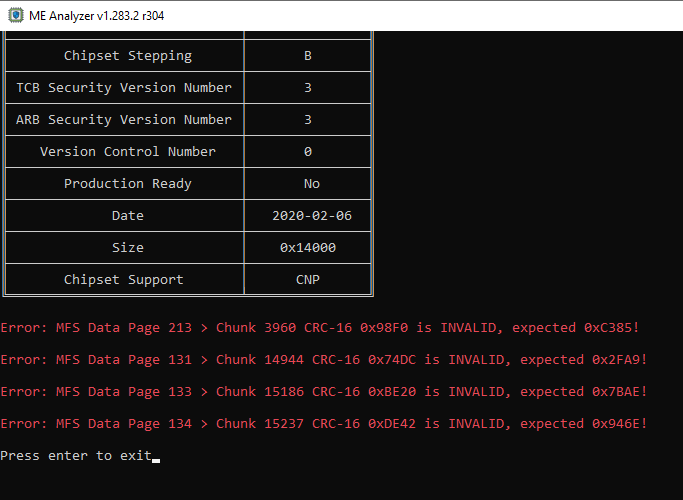
Task: Select the date value '2020-02-06'
Action: pos(312,216)
